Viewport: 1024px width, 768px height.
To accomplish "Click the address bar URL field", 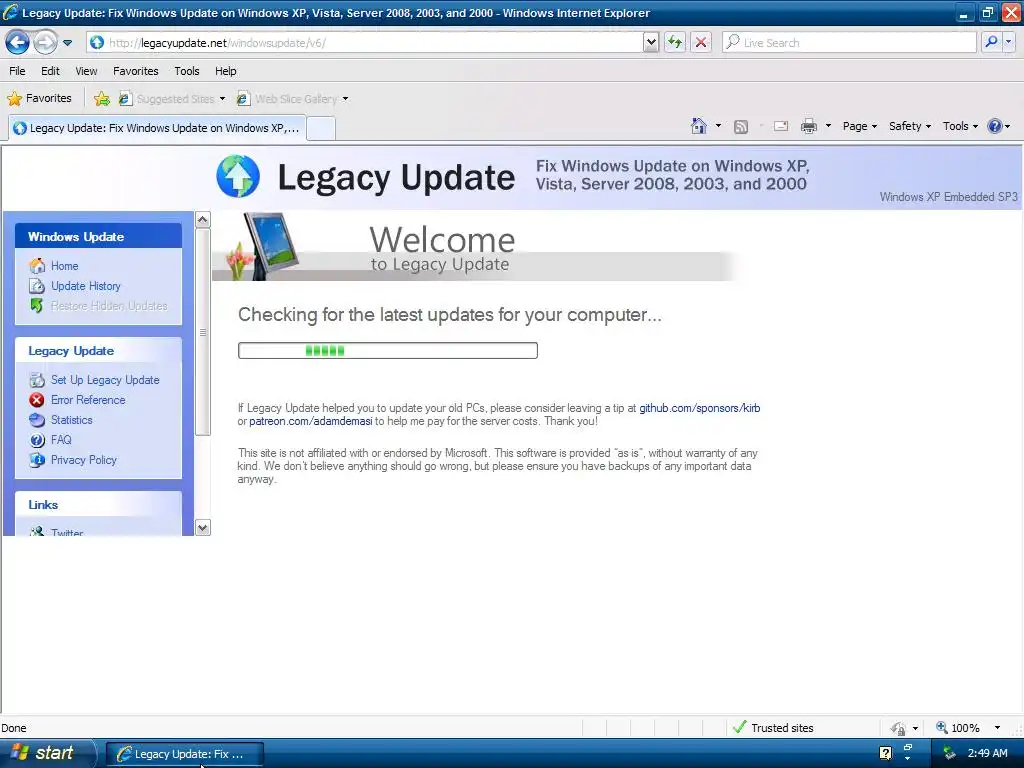I will [364, 43].
